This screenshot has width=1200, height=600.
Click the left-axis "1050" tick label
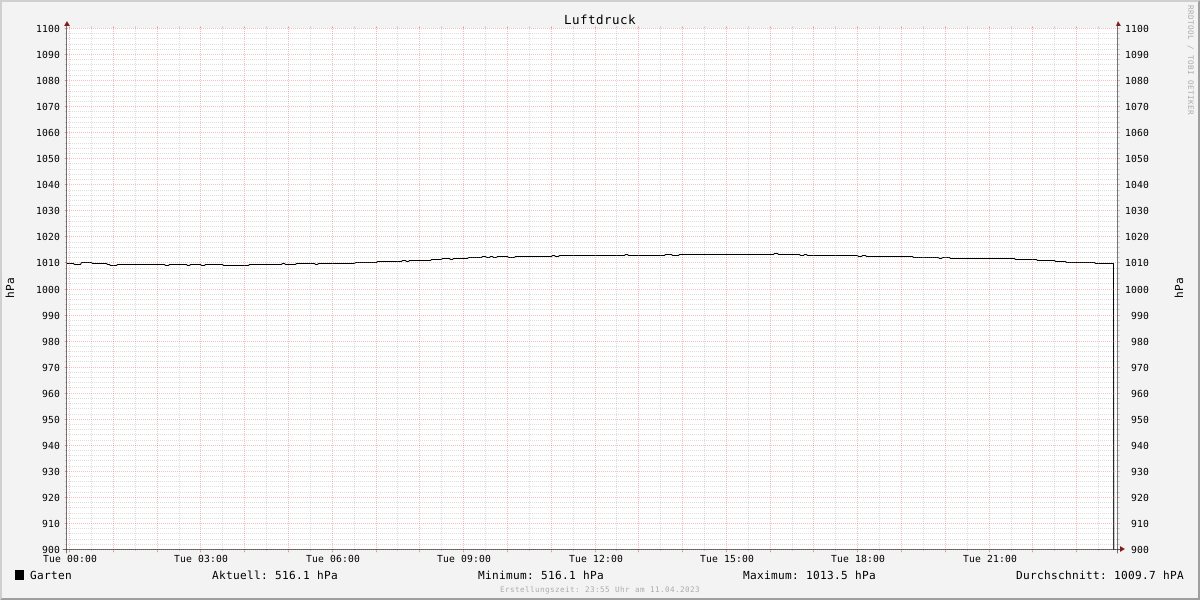coord(48,159)
